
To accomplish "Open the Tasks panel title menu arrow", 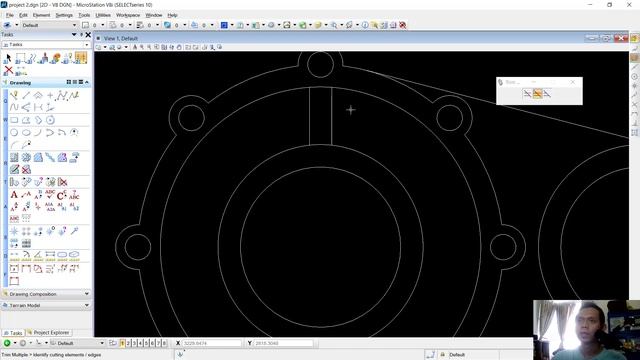I will coord(74,35).
